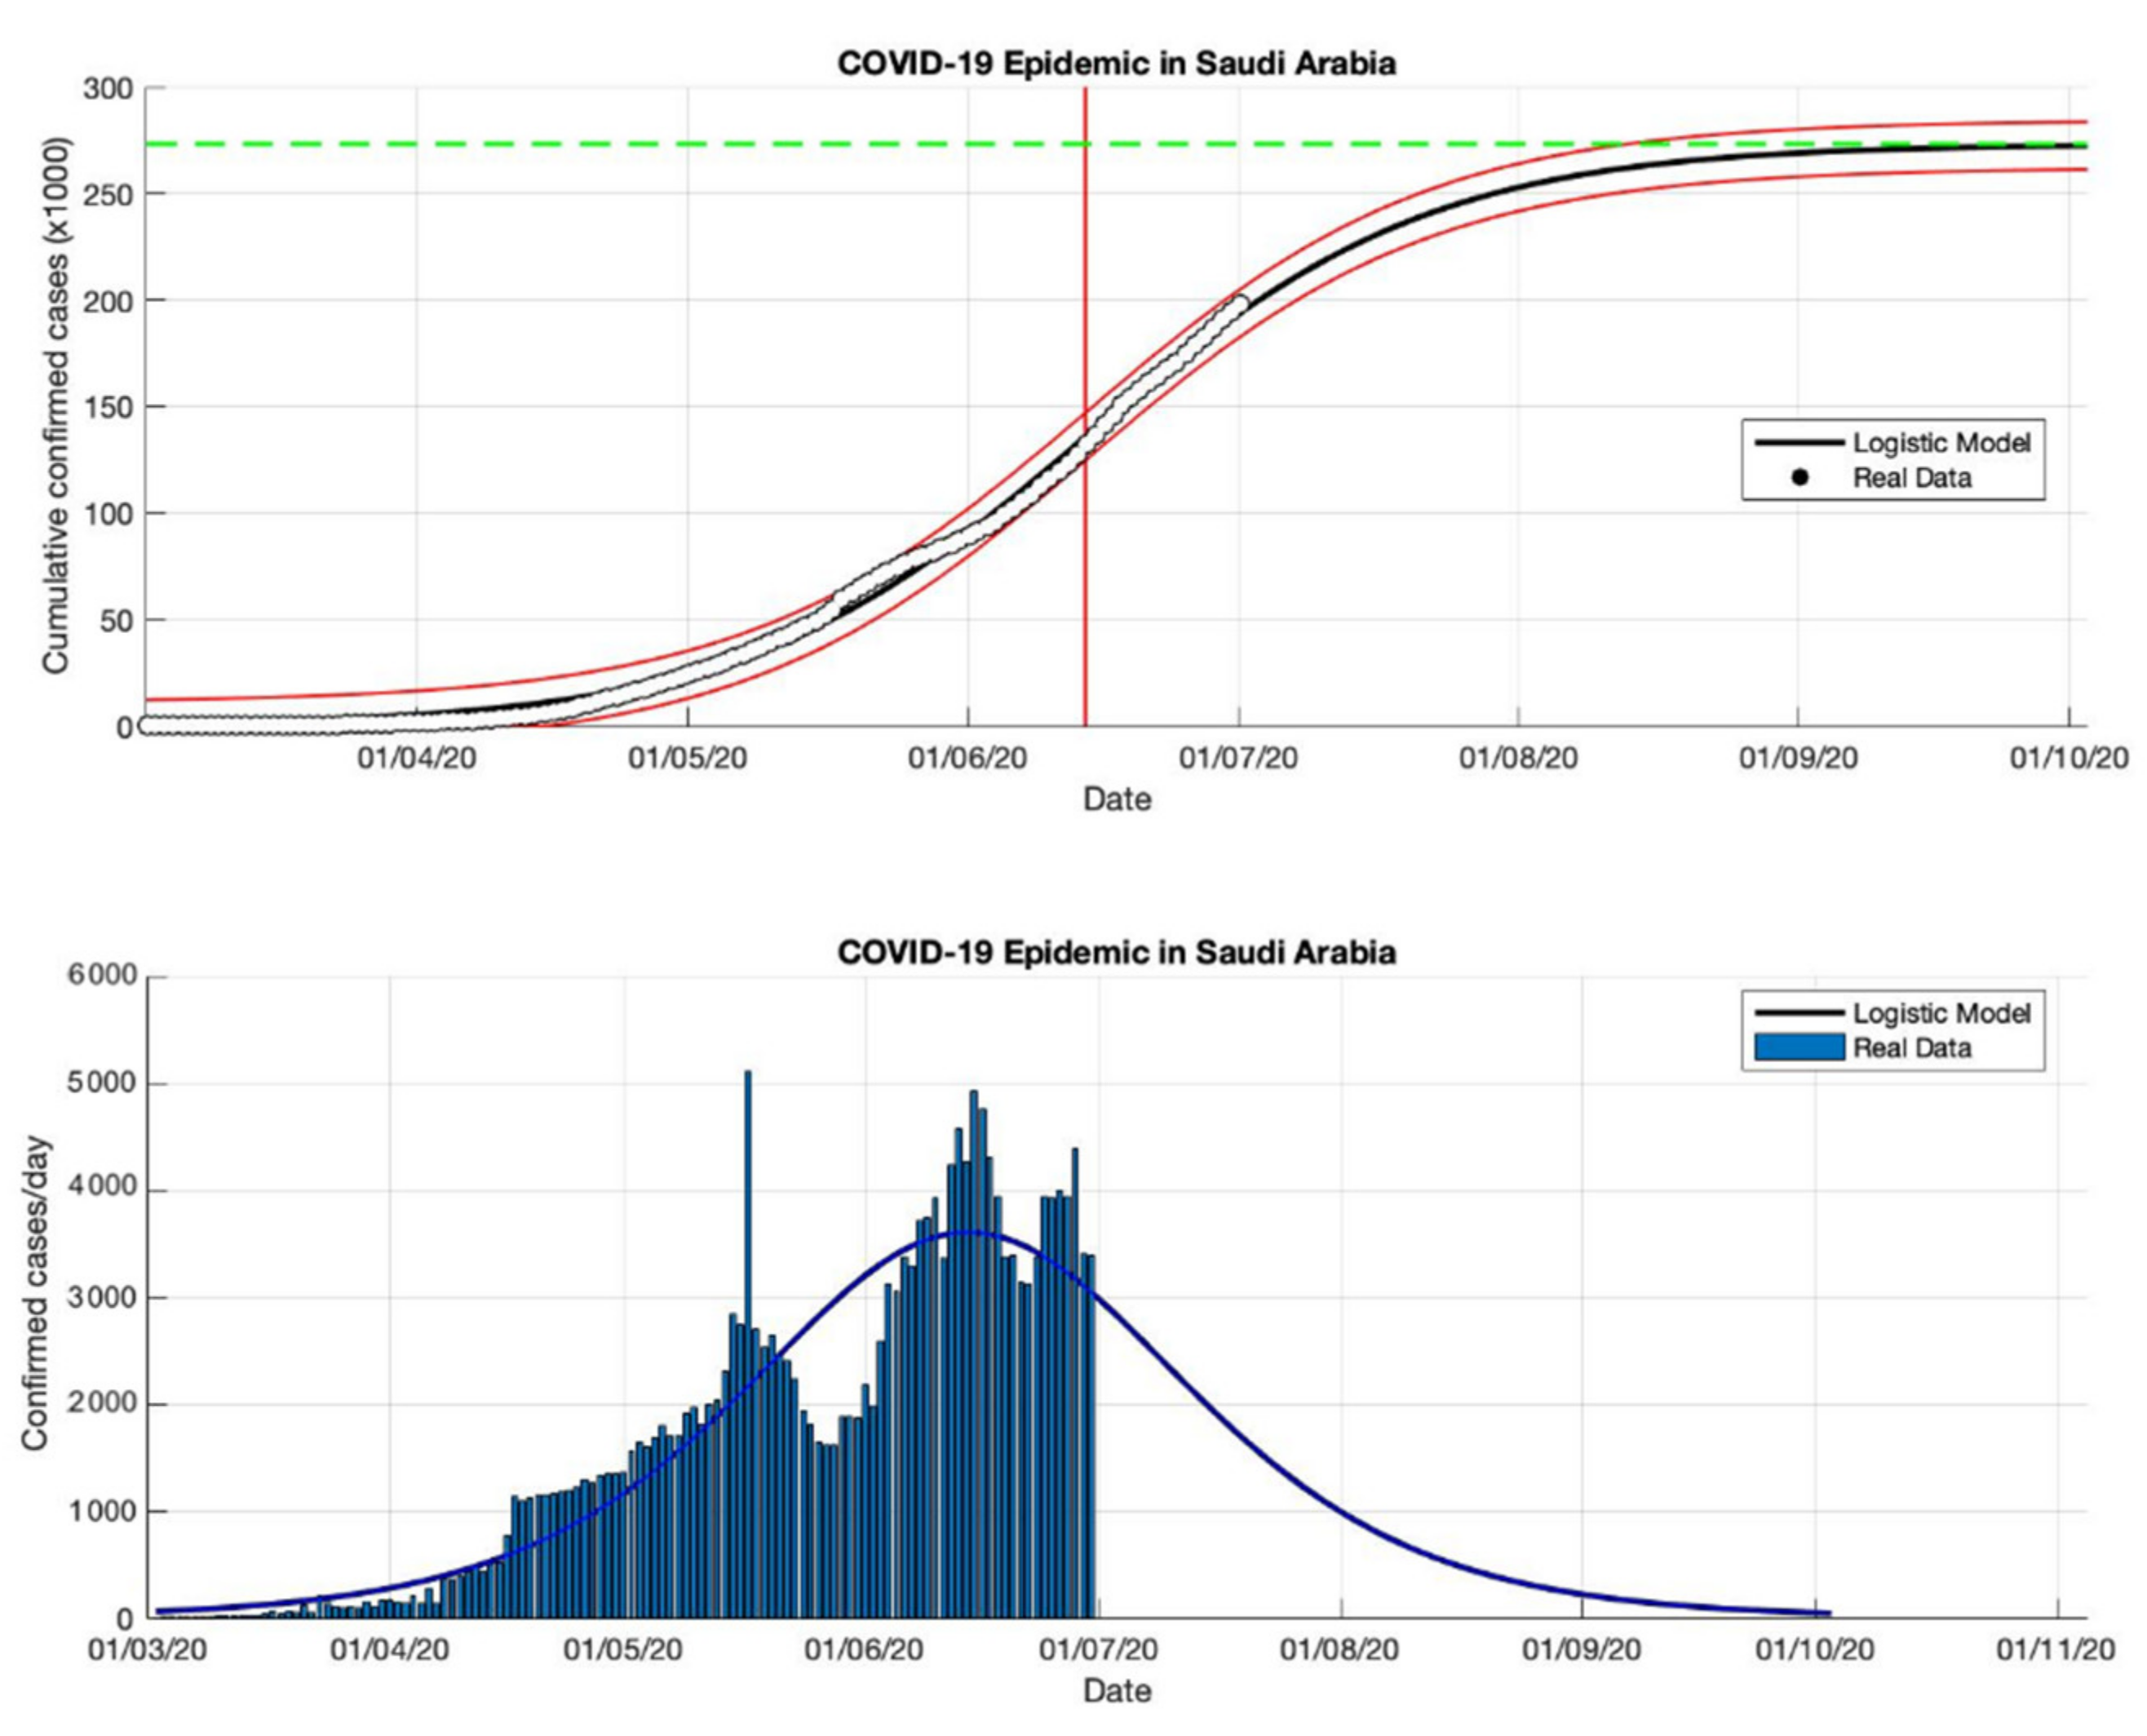Click the 6000 label on bottom chart y-axis

tap(102, 976)
